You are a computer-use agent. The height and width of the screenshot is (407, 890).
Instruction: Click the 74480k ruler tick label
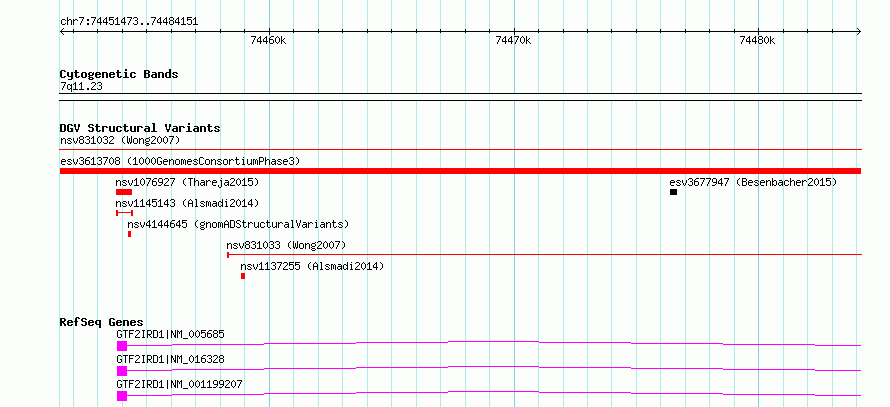pos(757,40)
